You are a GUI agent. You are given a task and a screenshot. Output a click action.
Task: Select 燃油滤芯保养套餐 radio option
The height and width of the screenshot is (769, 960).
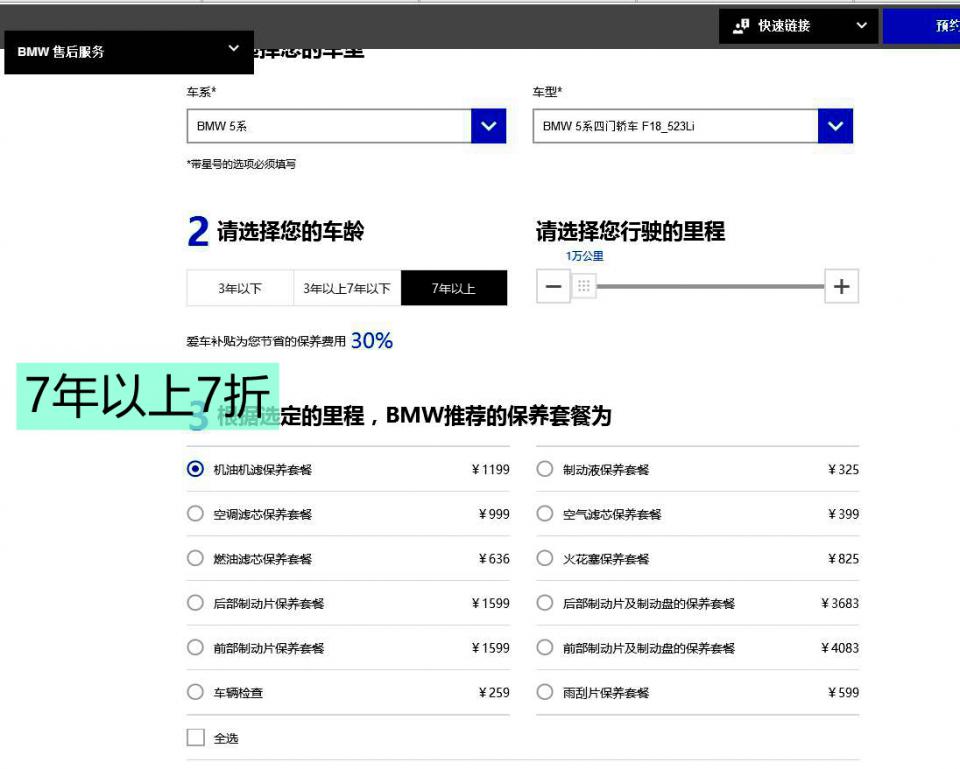(x=195, y=558)
